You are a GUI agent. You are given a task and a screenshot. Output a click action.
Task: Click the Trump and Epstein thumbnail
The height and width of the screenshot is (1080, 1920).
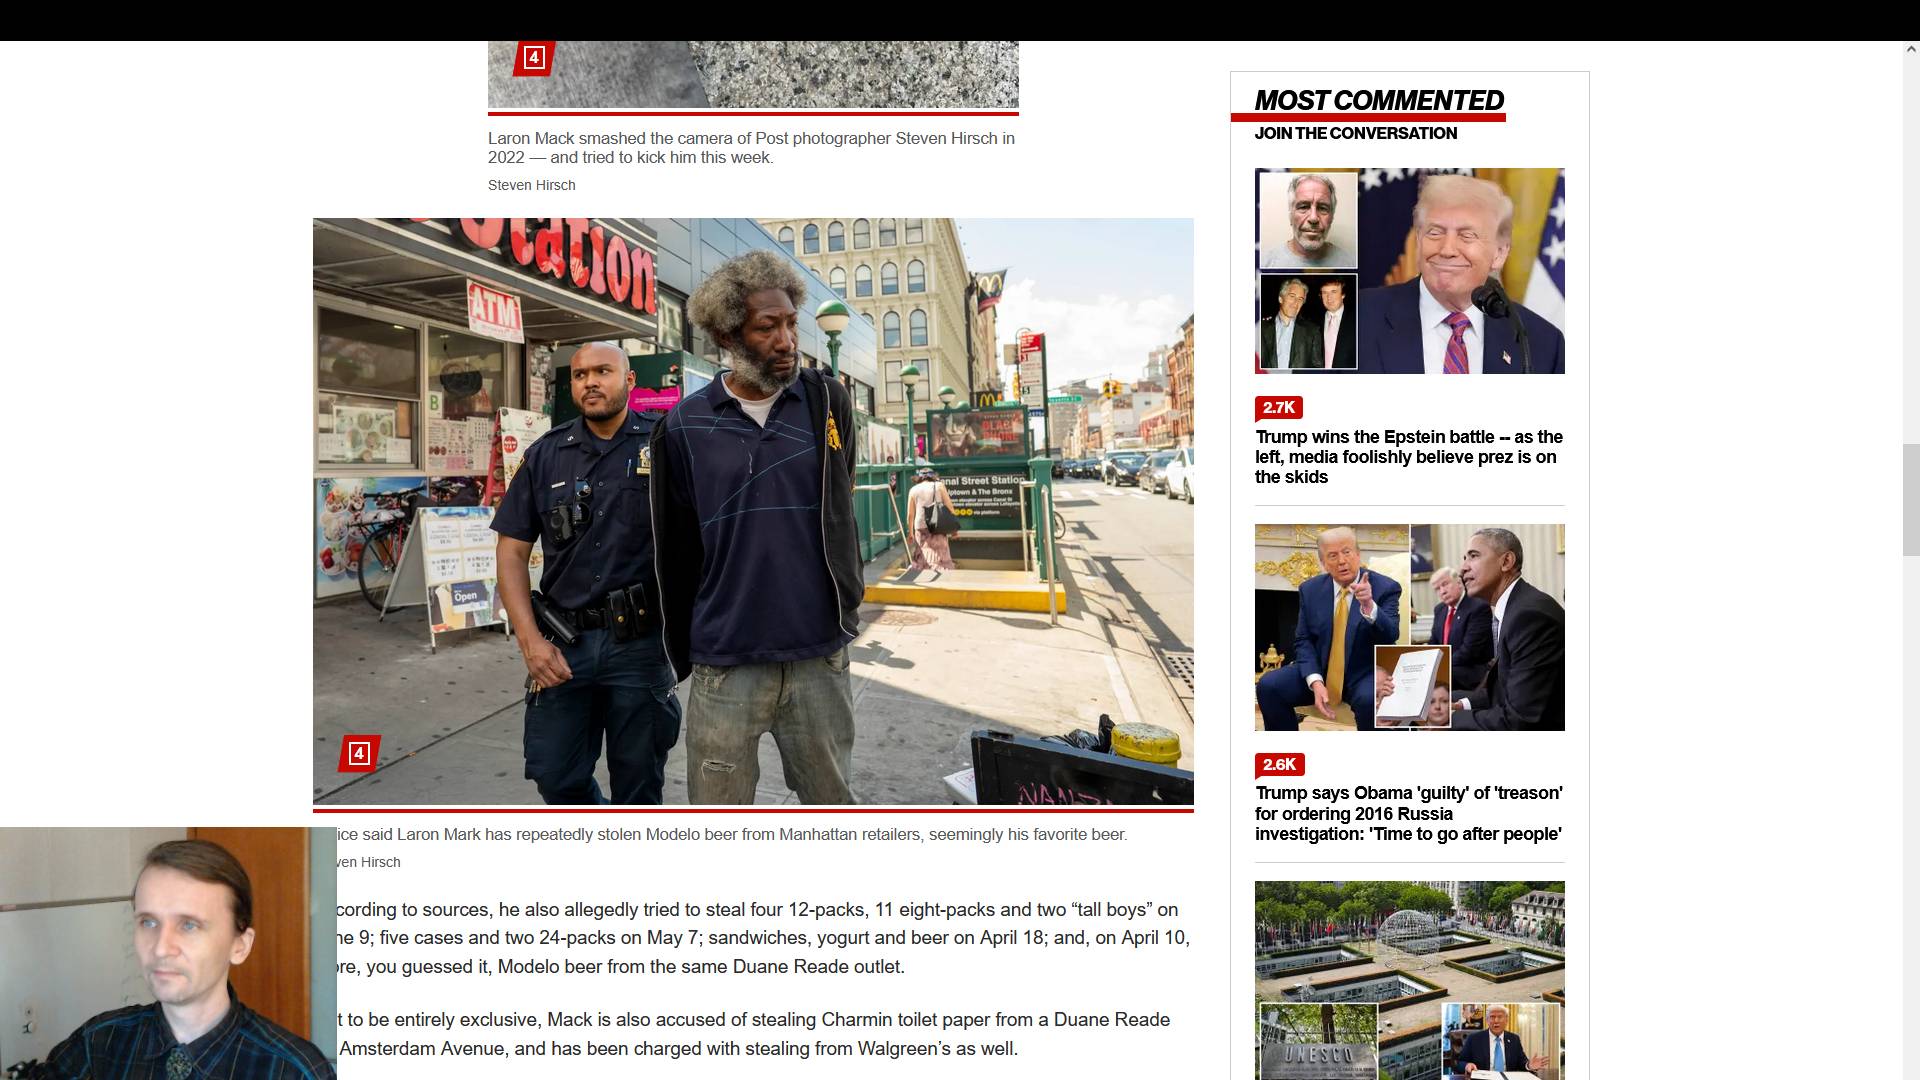[1409, 271]
